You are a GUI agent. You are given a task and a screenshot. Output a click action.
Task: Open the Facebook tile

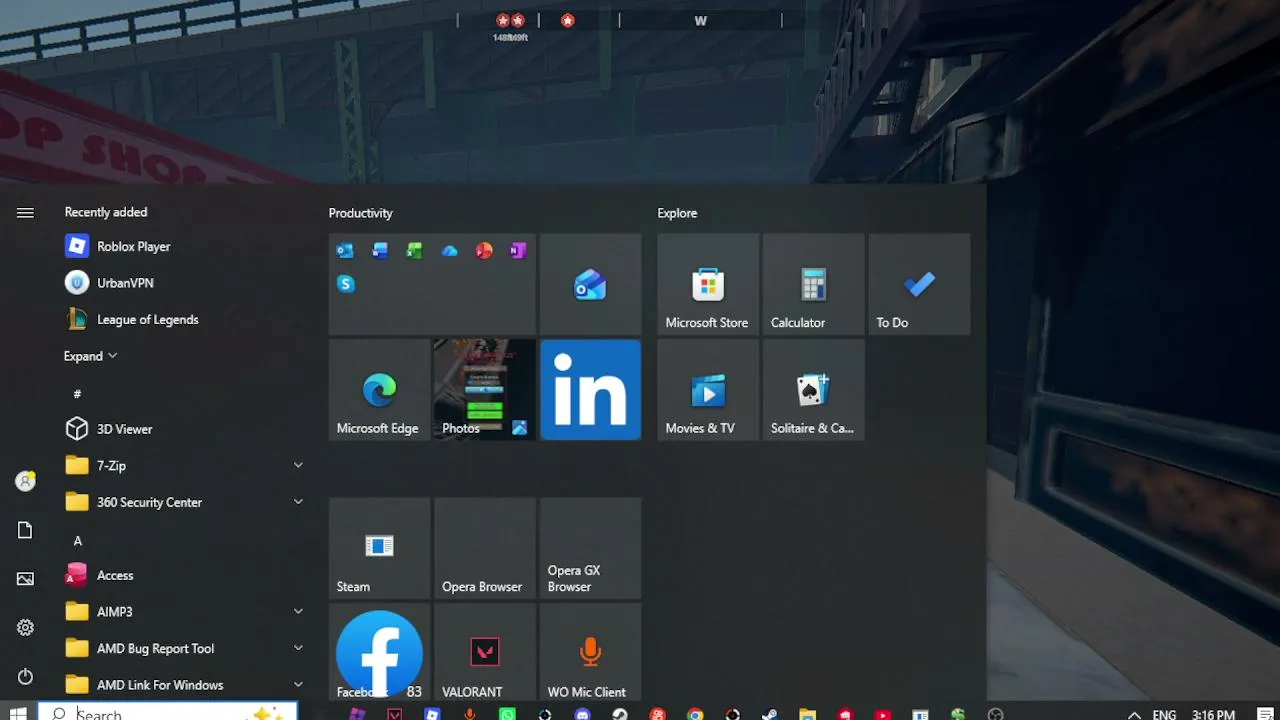point(379,652)
